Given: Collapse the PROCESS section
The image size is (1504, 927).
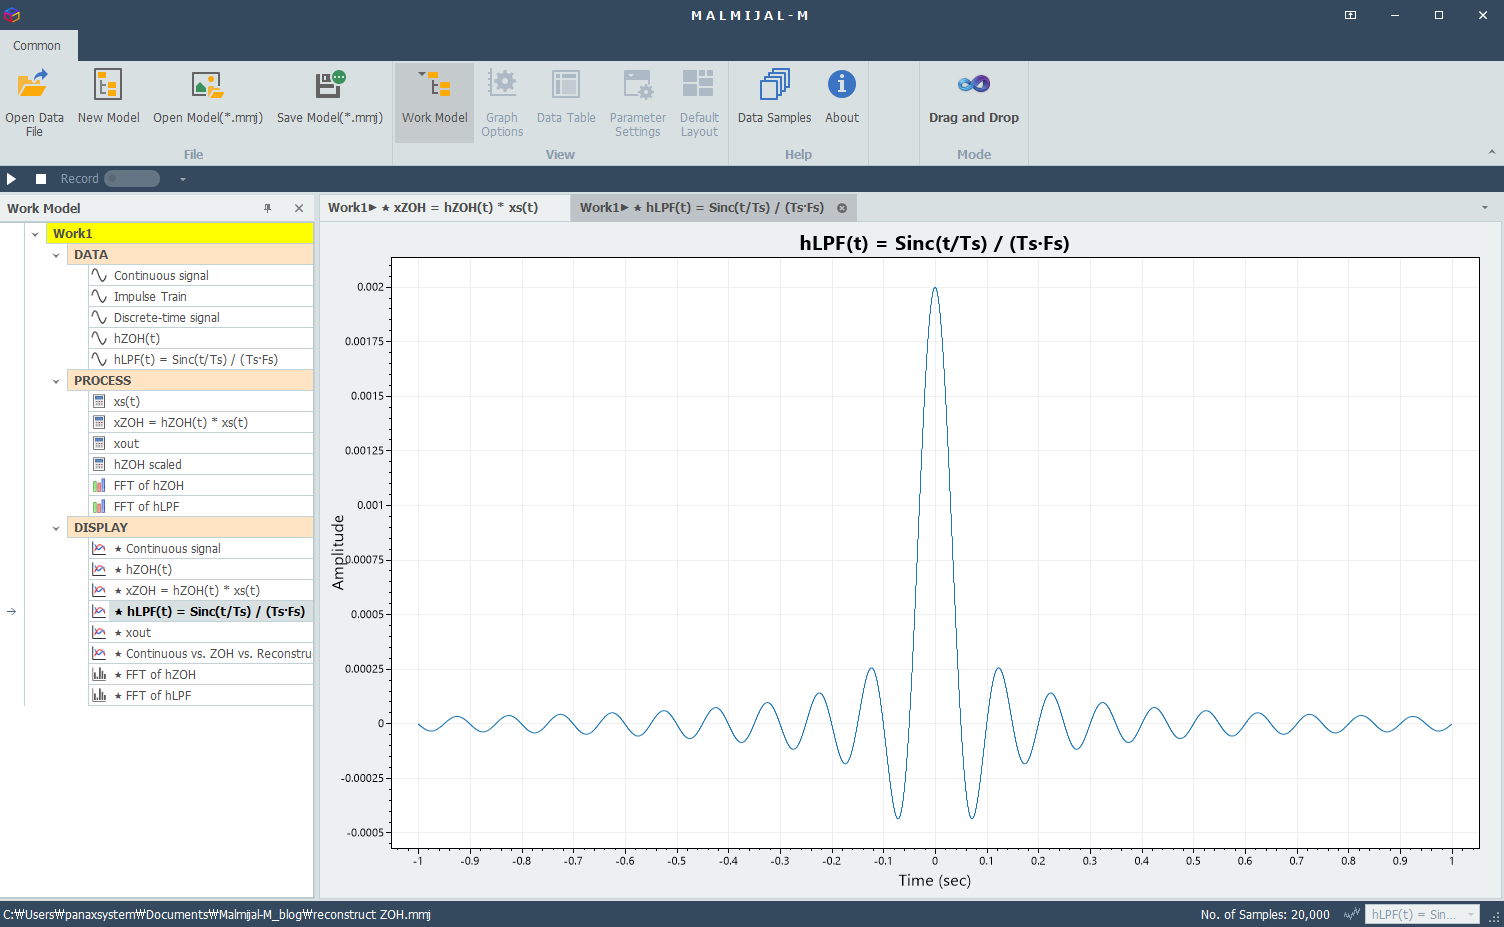Looking at the screenshot, I should (56, 381).
